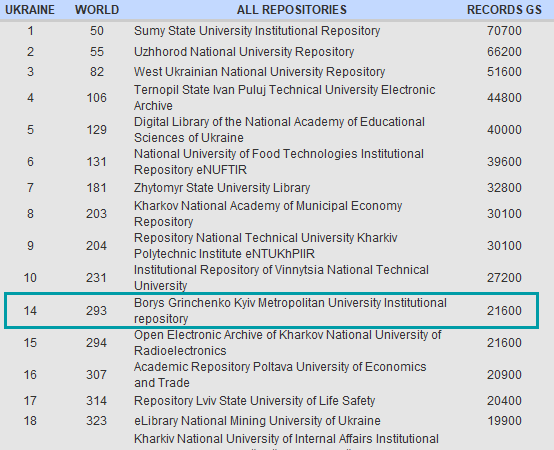Click world rank 231
This screenshot has height=450, width=554.
click(x=96, y=278)
